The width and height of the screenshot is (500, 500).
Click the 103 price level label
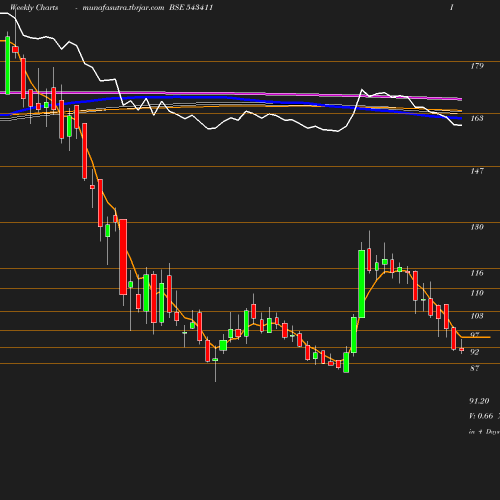click(477, 316)
